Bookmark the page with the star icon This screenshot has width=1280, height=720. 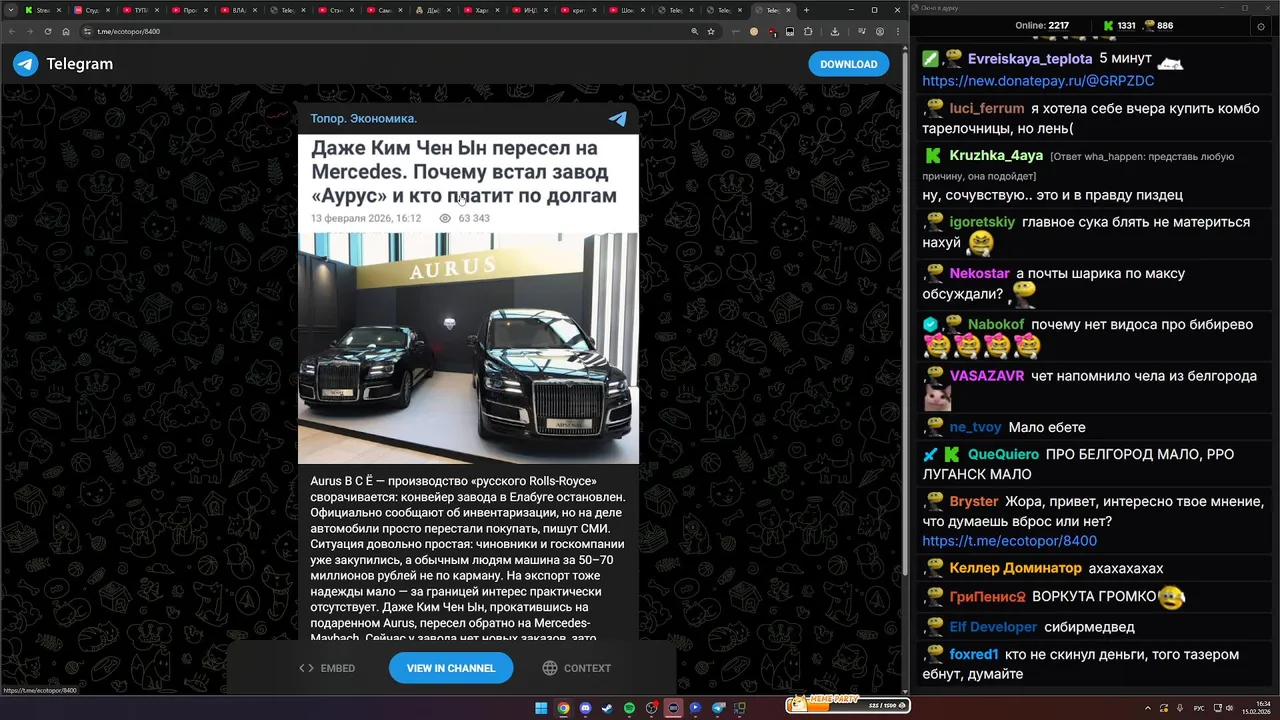click(711, 31)
